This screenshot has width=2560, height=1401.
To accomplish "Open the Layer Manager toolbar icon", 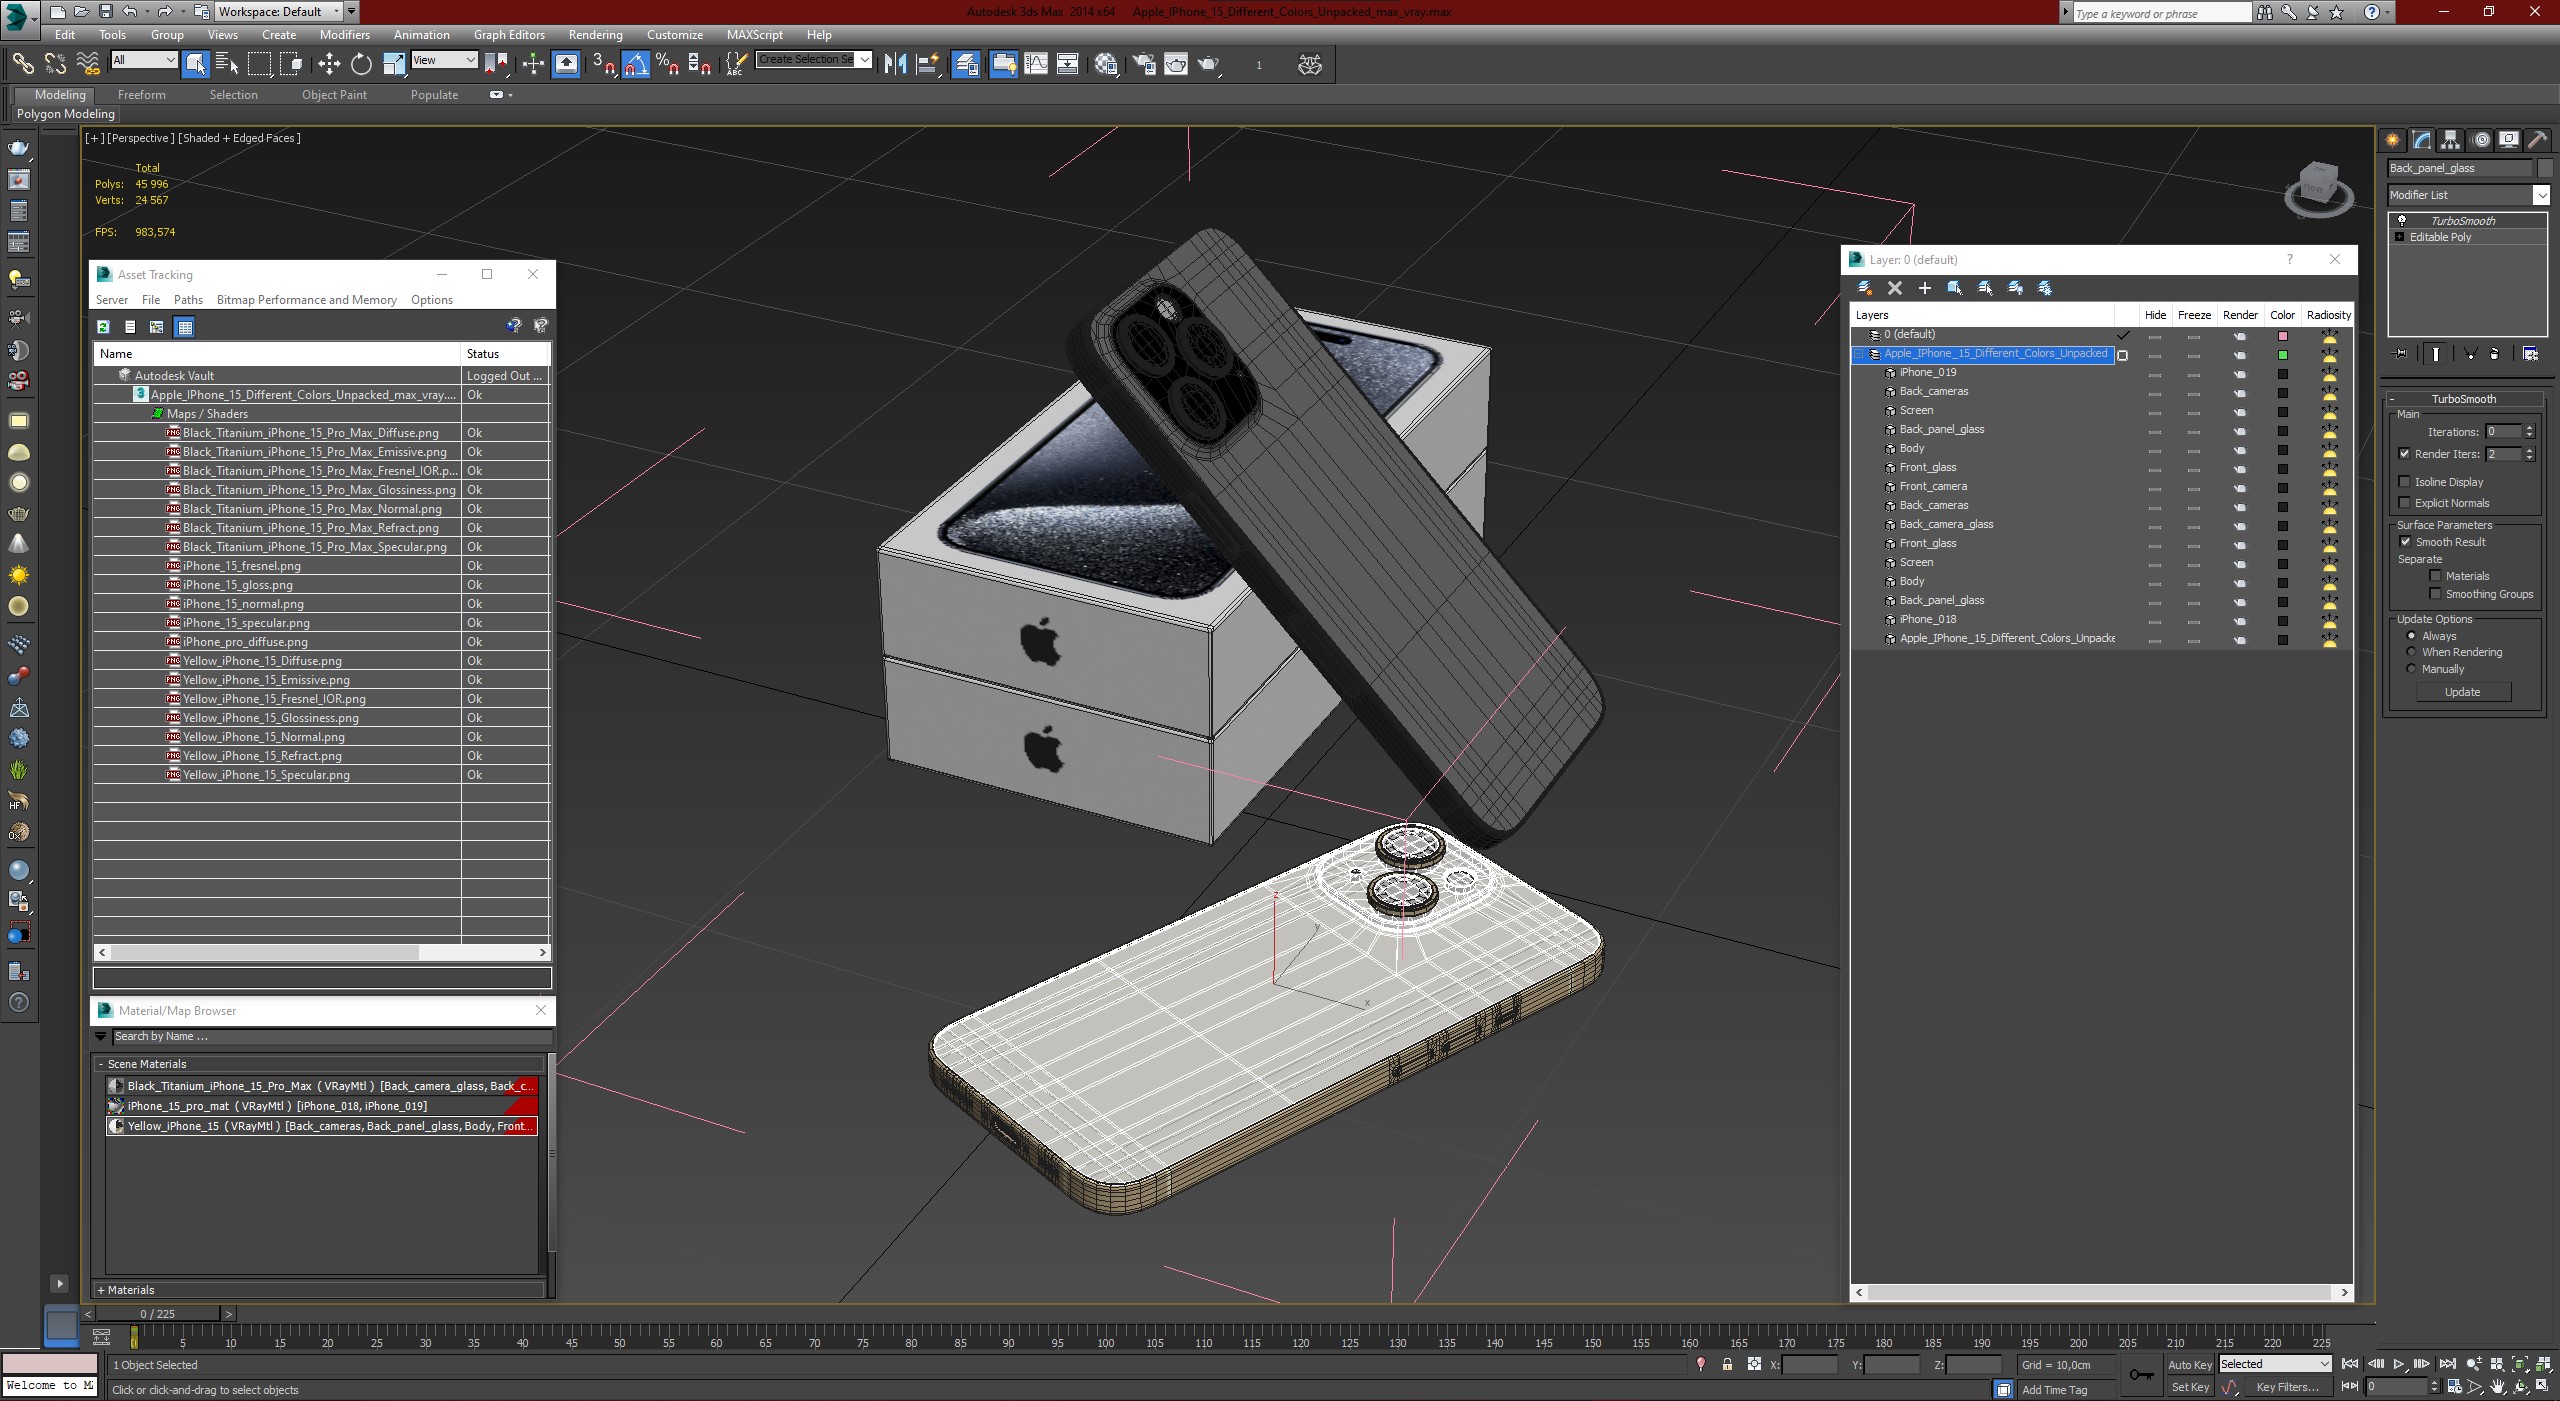I will pos(966,64).
